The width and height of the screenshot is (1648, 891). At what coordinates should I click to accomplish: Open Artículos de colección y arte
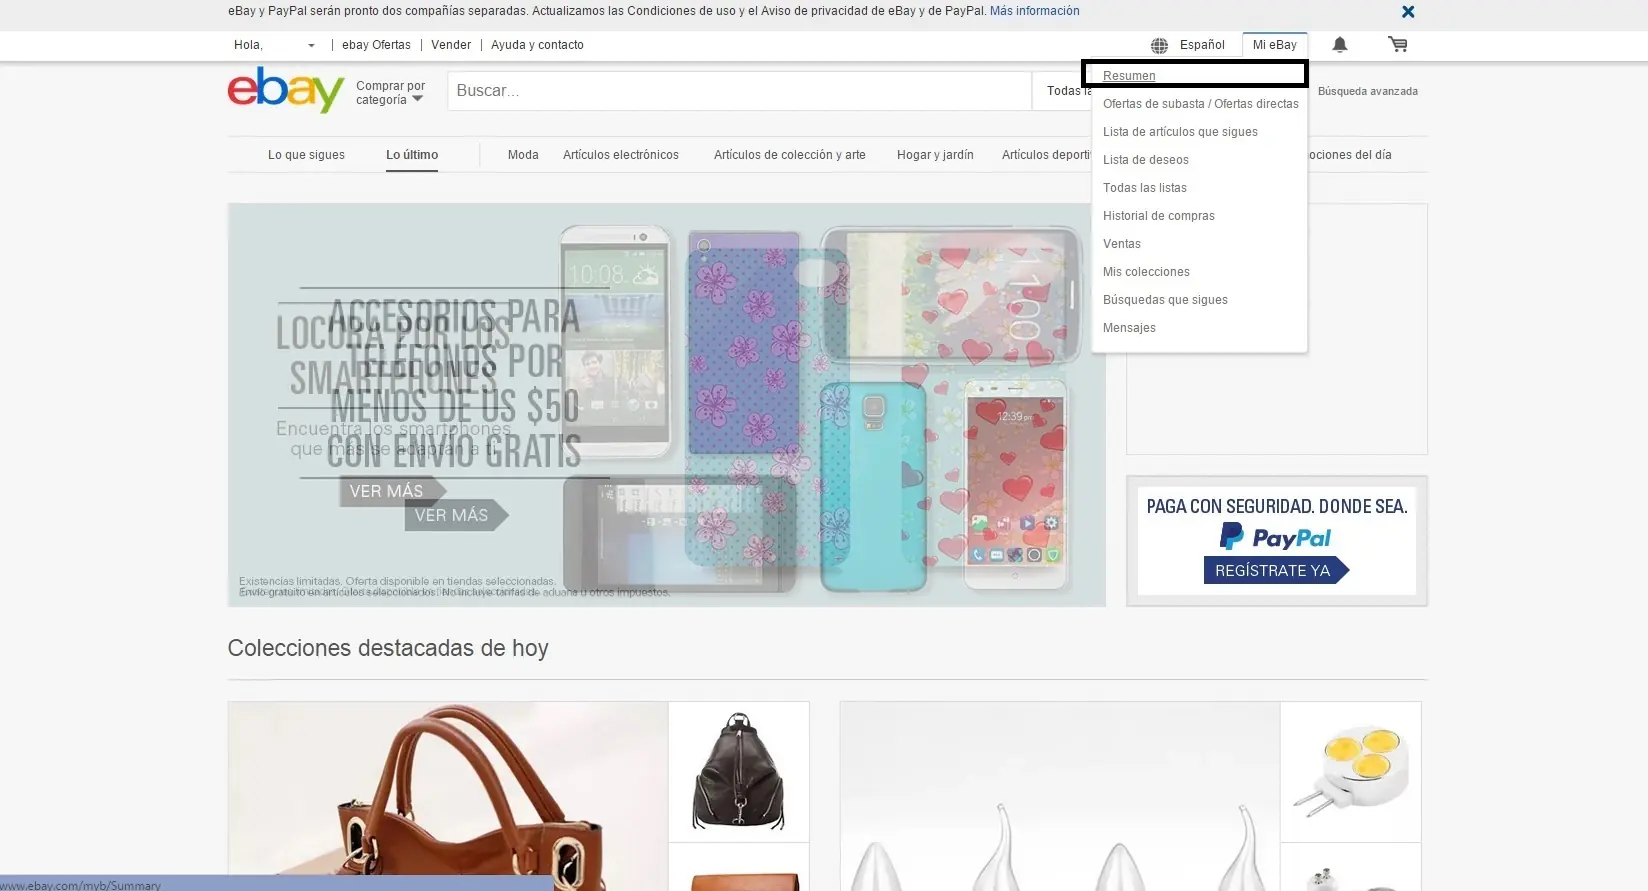click(790, 155)
